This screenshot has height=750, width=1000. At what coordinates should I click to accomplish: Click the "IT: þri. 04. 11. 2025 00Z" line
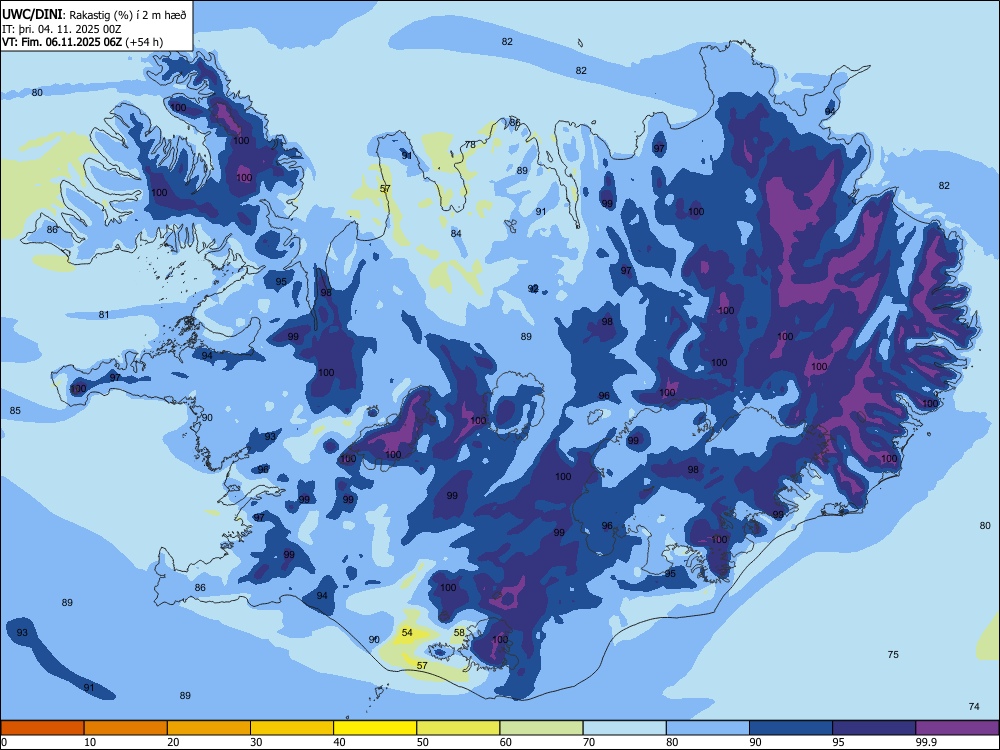click(x=62, y=29)
